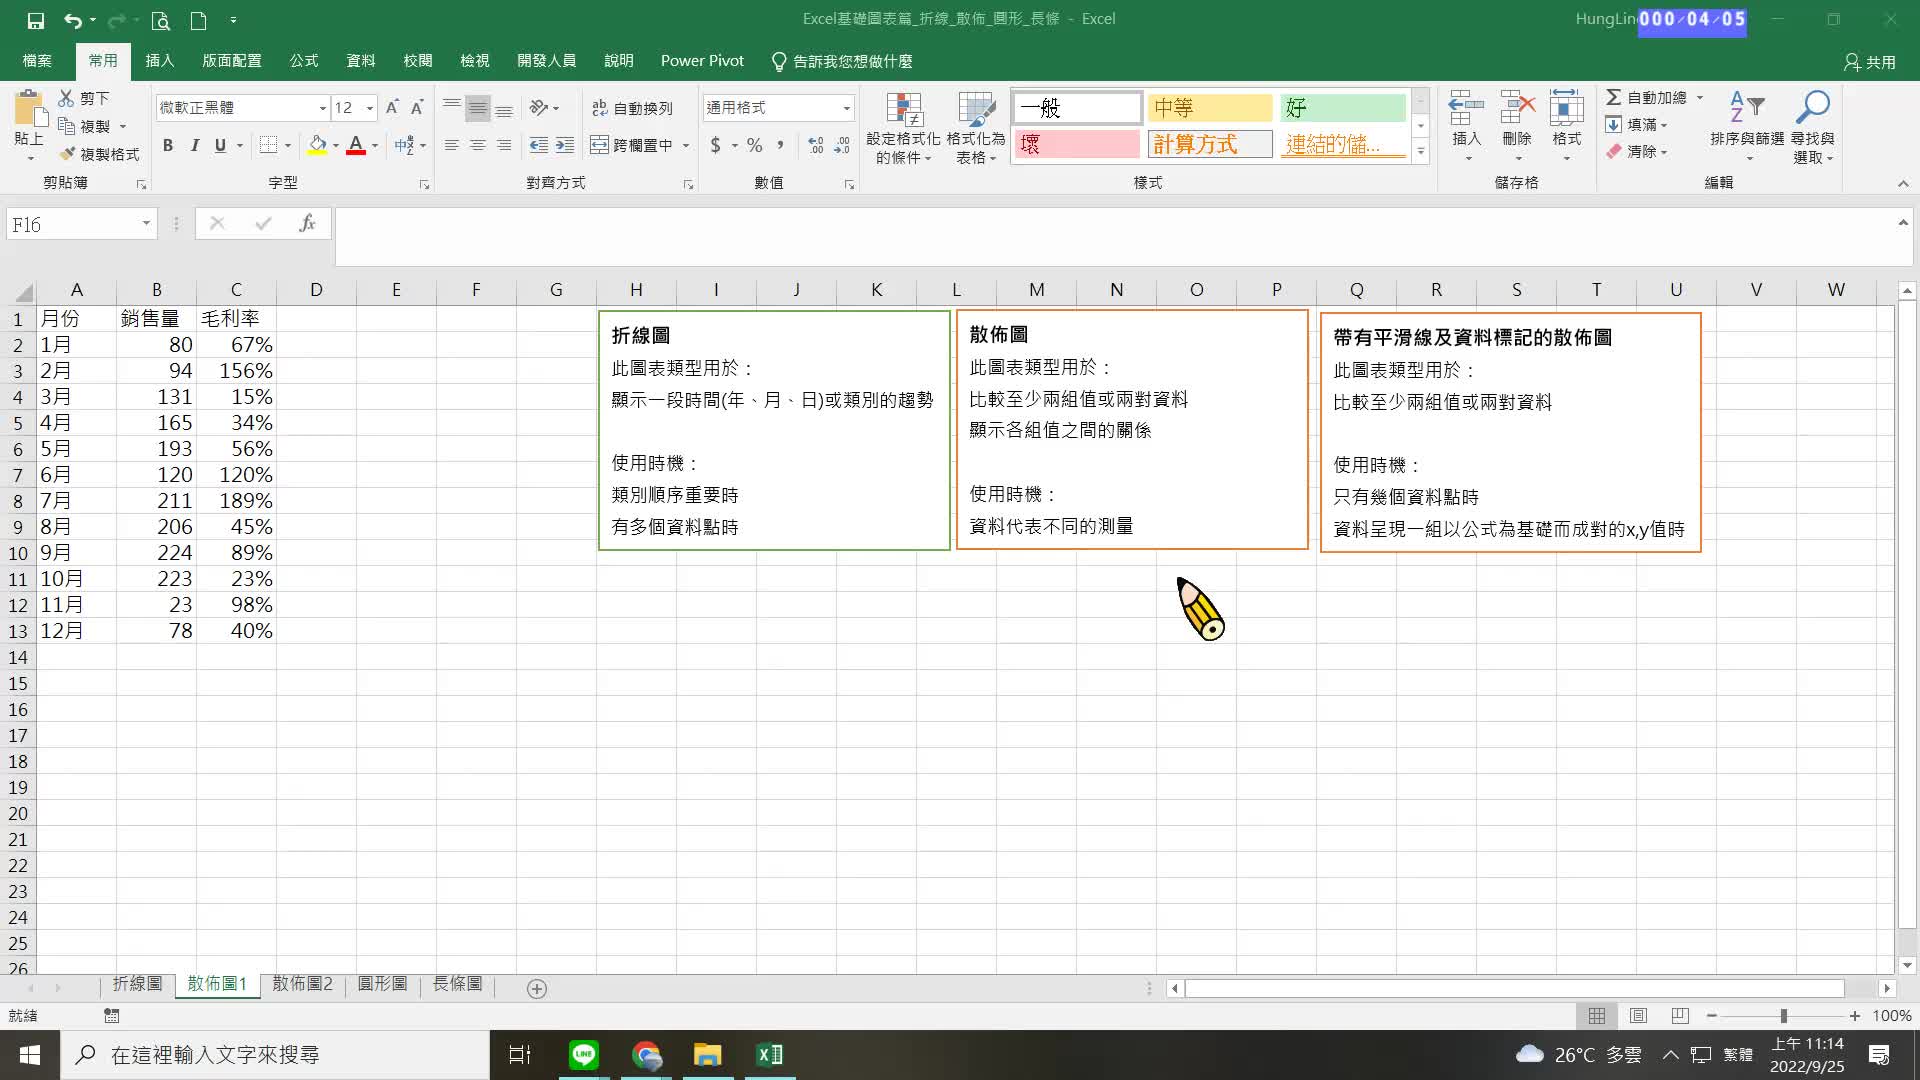The image size is (1920, 1080).
Task: Open Merge & Center (跨欄置中) dropdown arrow
Action: pos(686,146)
